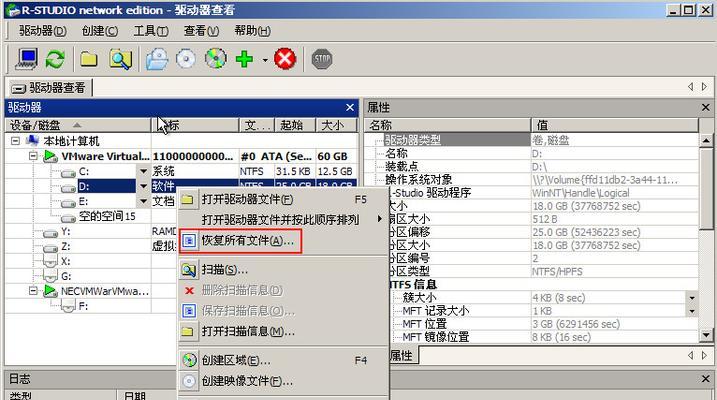Open 簇大小 value dropdown arrow
This screenshot has width=717, height=400.
point(692,298)
